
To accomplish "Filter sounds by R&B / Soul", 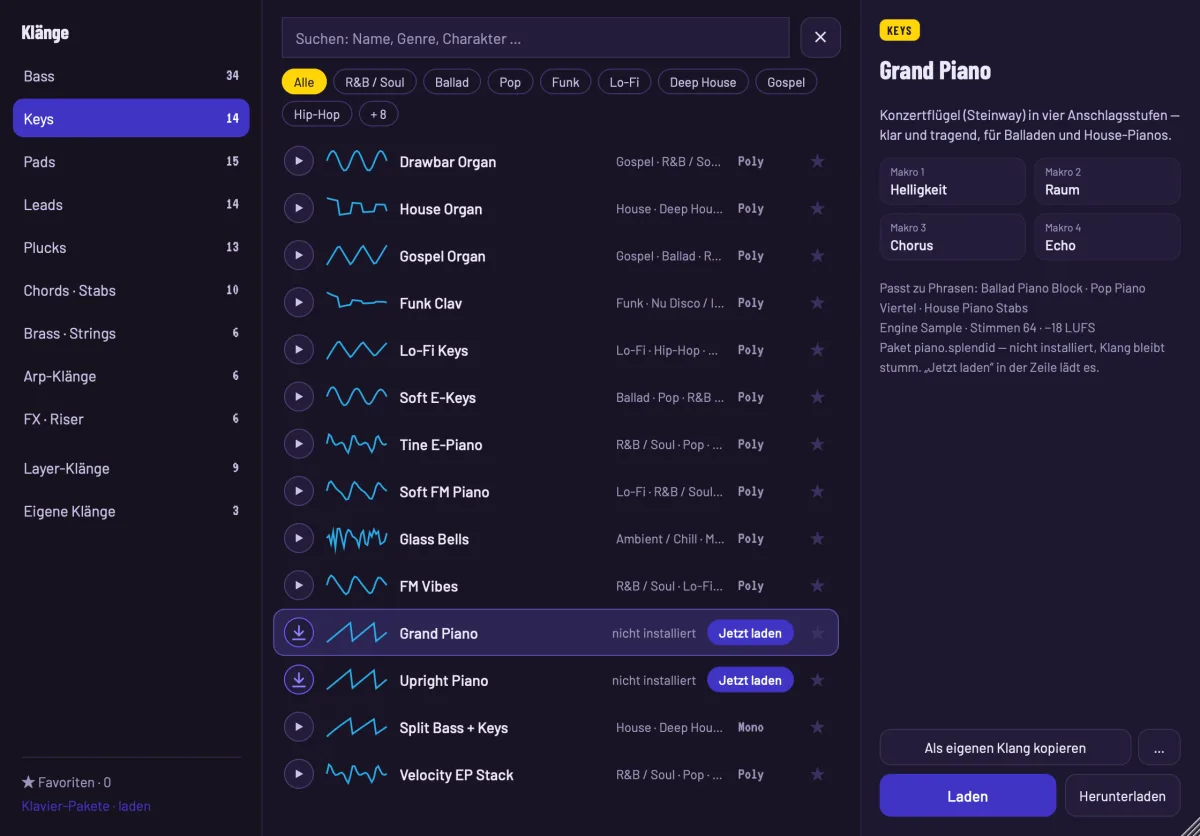I will click(375, 82).
